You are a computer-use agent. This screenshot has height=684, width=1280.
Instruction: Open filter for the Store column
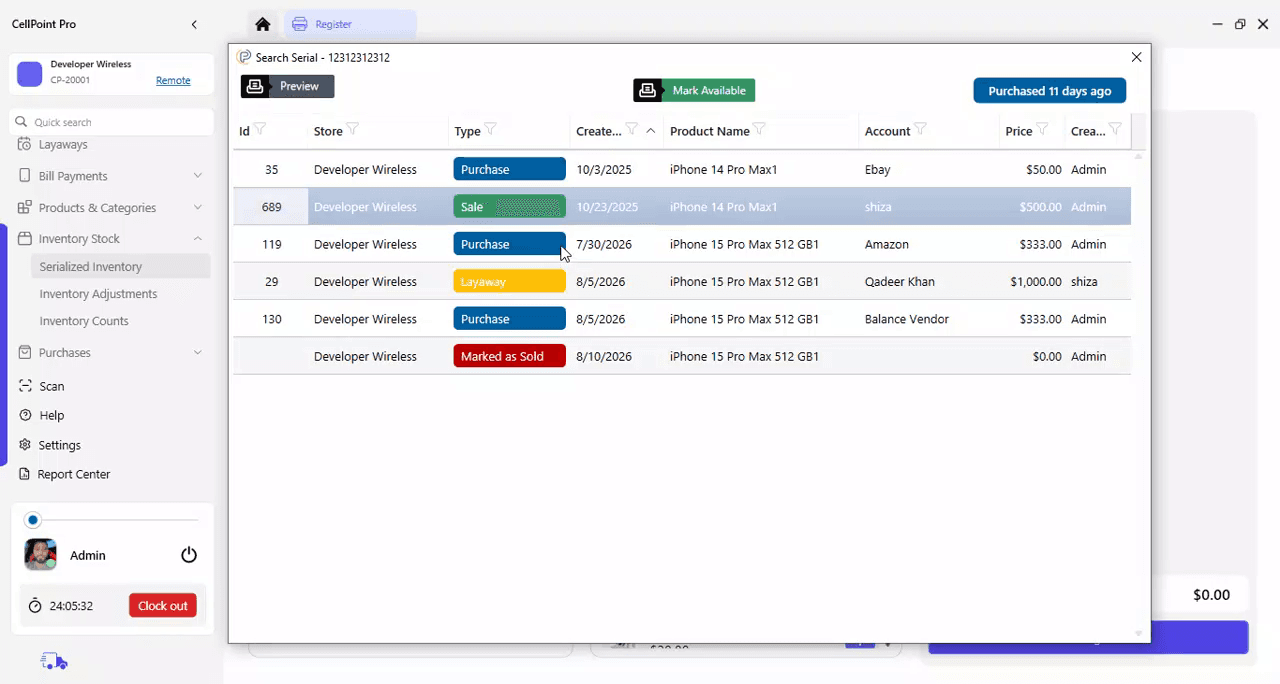352,129
